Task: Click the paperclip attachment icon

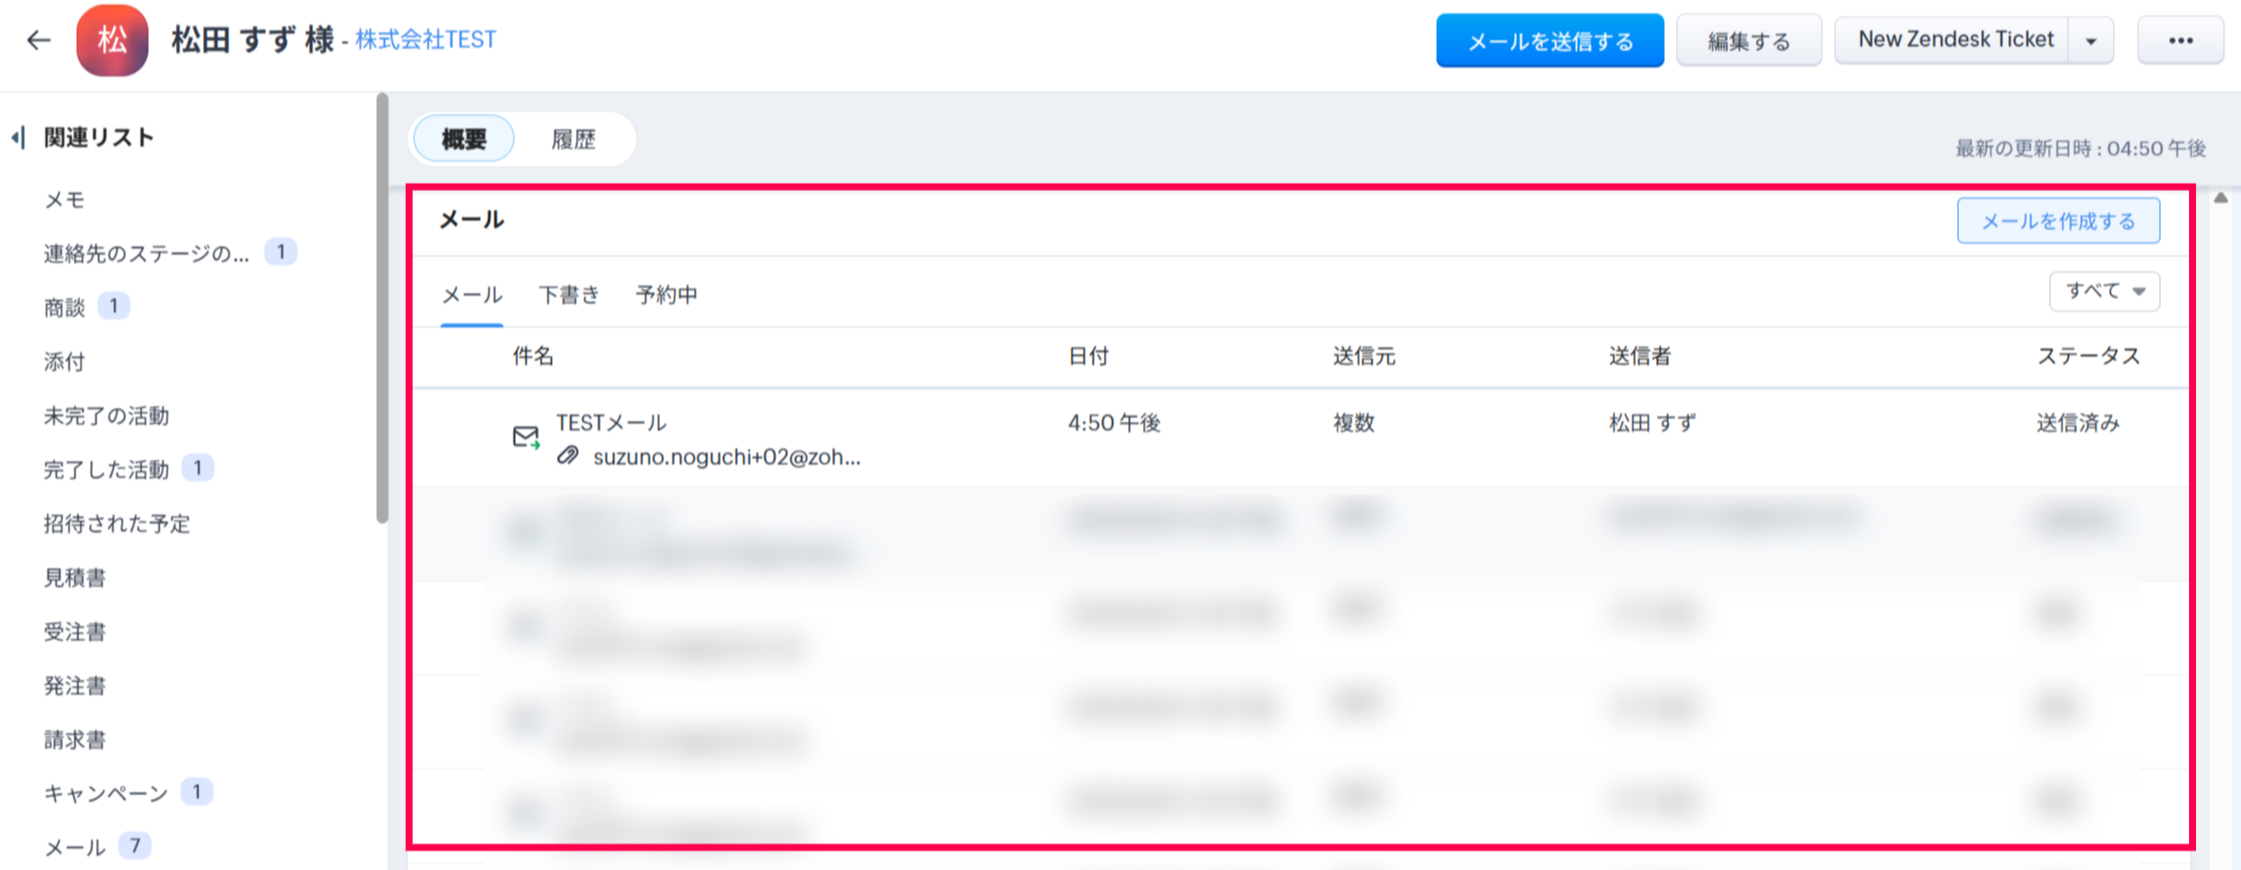Action: (568, 456)
